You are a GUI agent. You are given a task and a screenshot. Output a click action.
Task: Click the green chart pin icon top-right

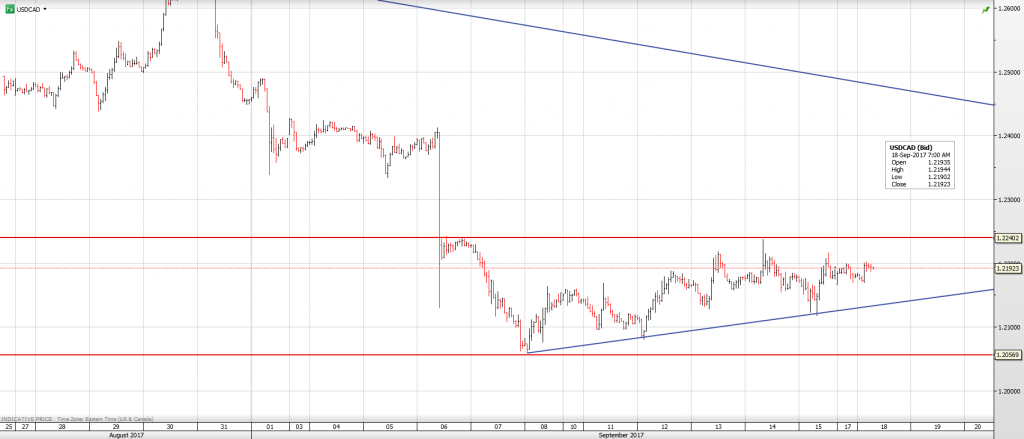pyautogui.click(x=986, y=8)
